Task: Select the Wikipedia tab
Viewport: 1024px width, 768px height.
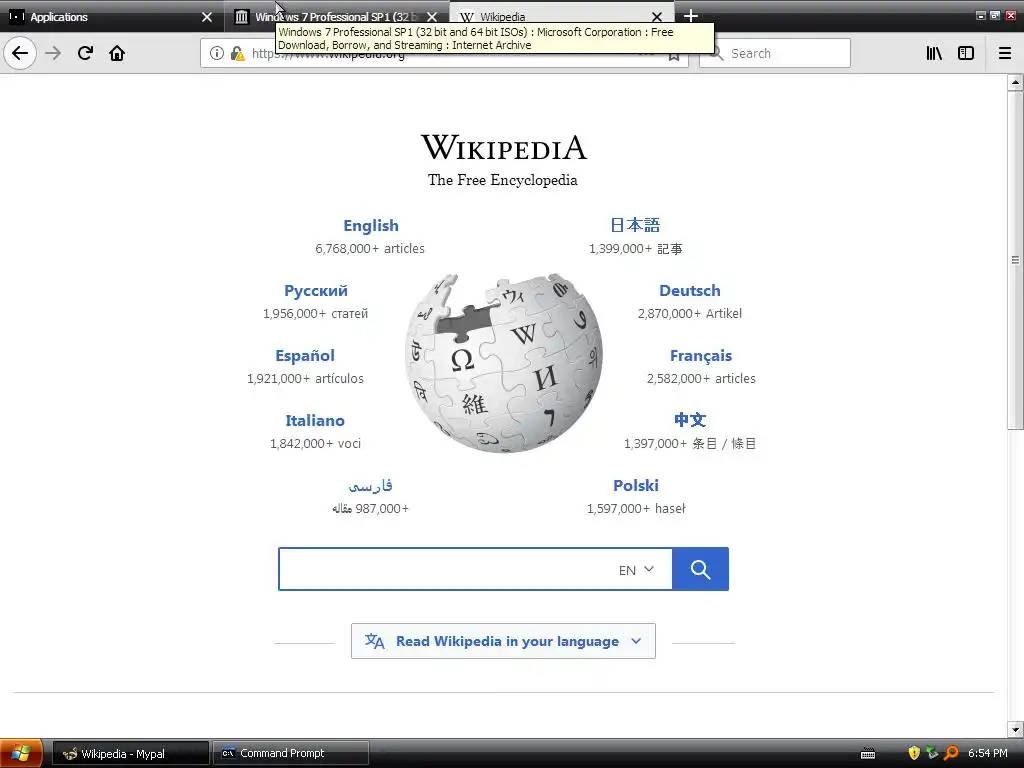Action: [562, 16]
